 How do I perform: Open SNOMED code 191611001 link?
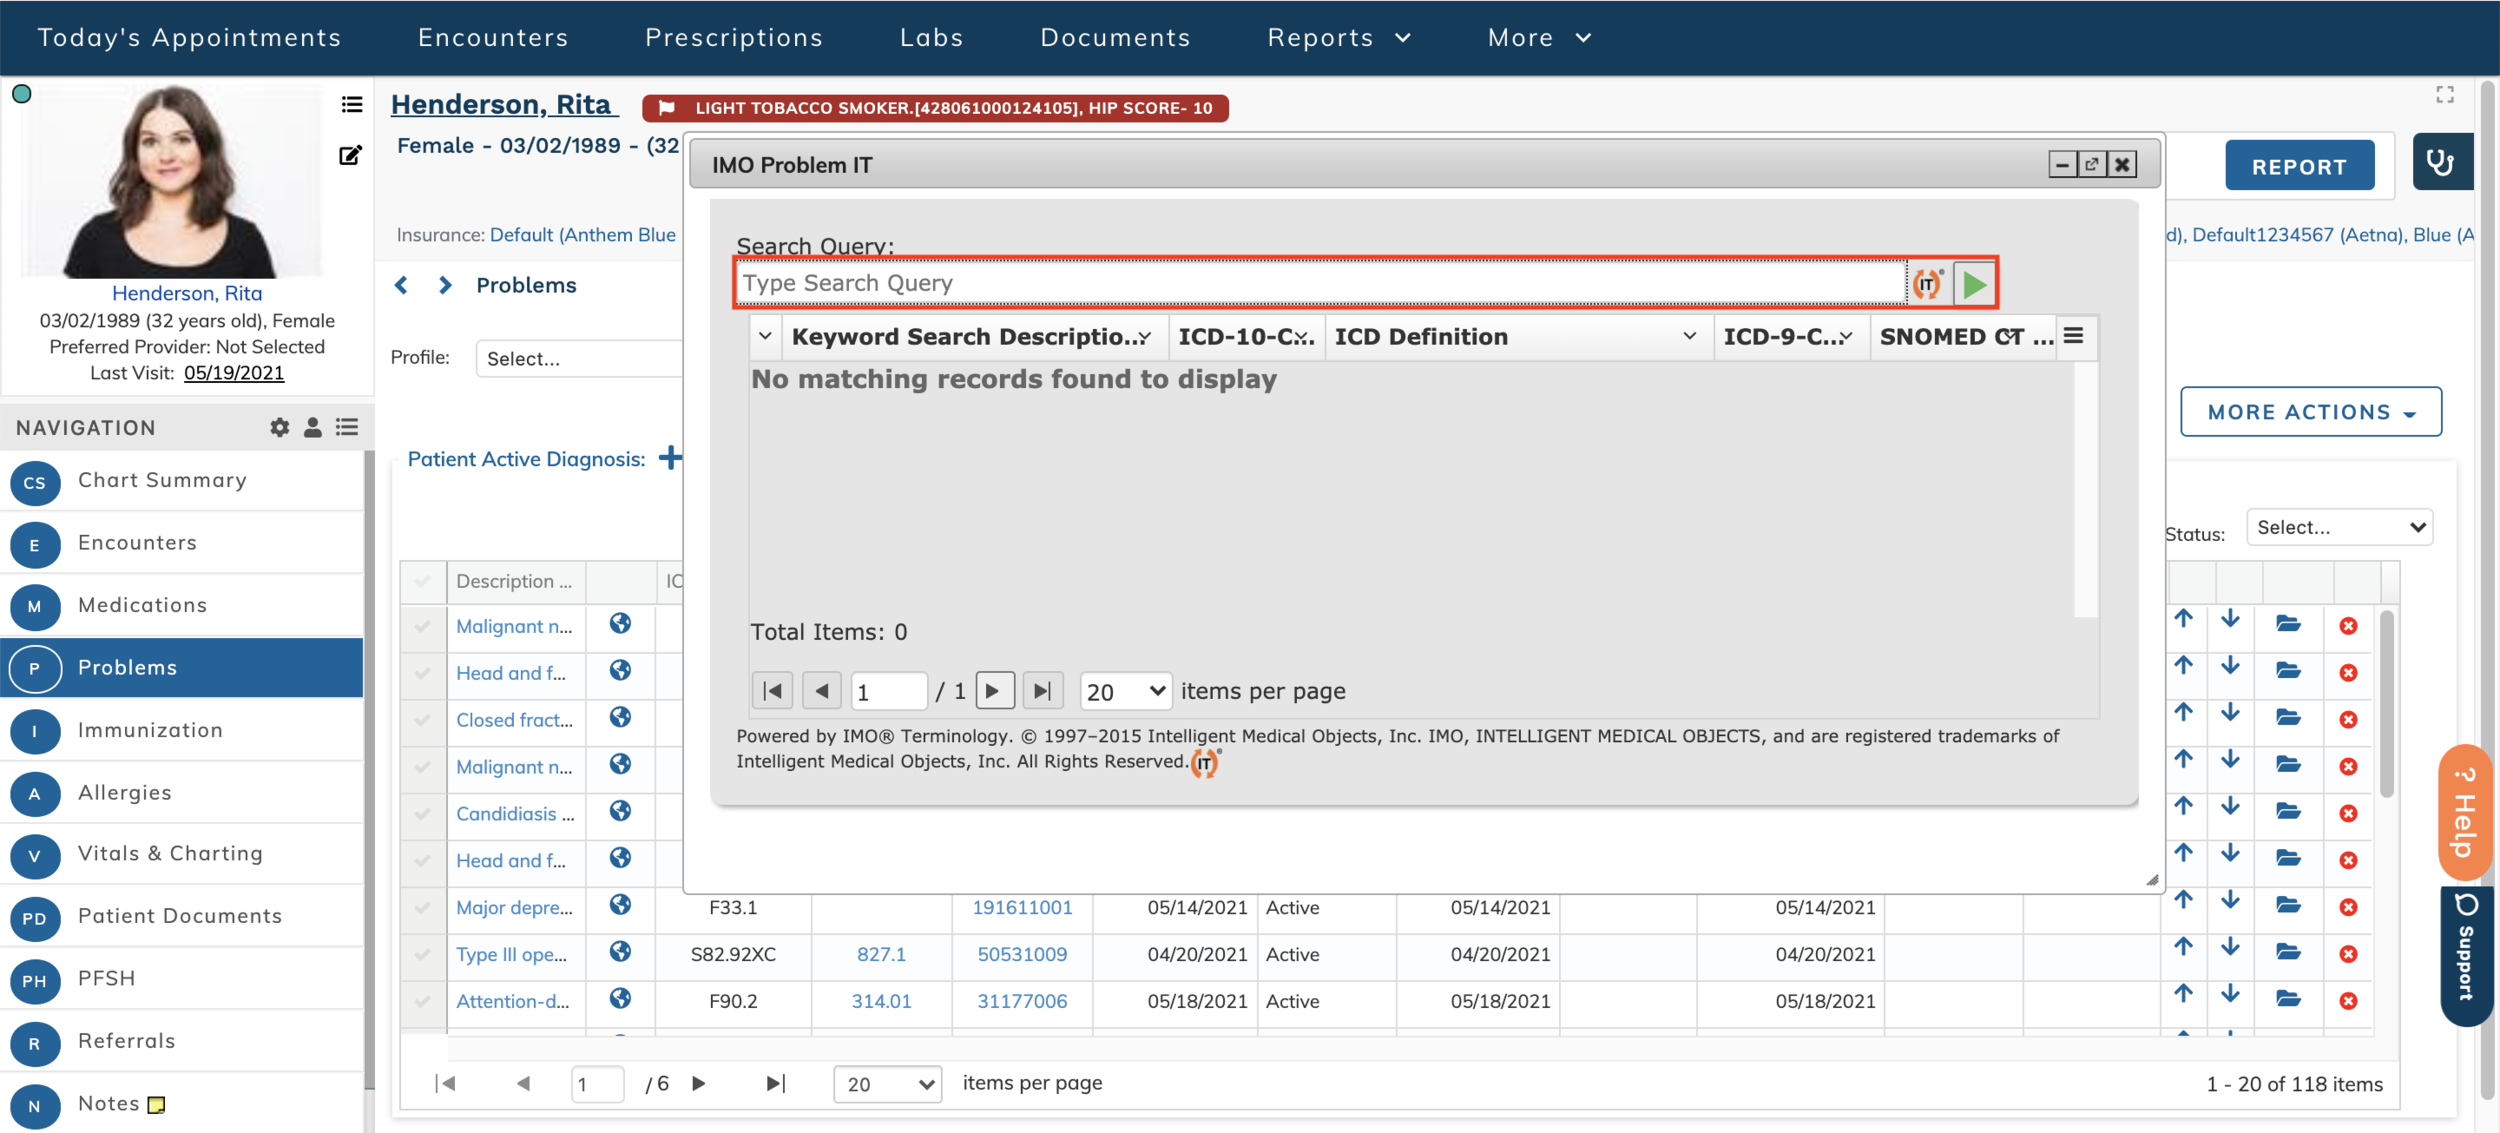(x=1021, y=907)
